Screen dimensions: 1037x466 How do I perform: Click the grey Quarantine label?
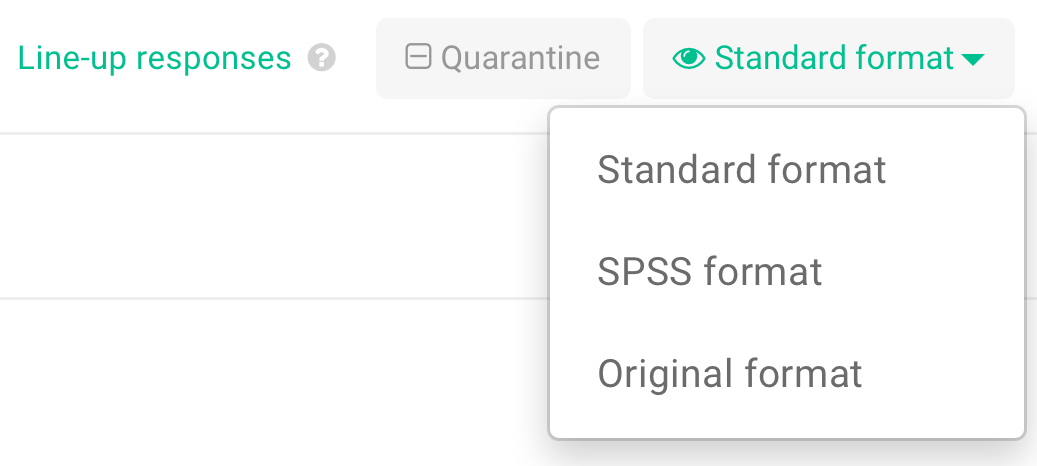[x=520, y=58]
